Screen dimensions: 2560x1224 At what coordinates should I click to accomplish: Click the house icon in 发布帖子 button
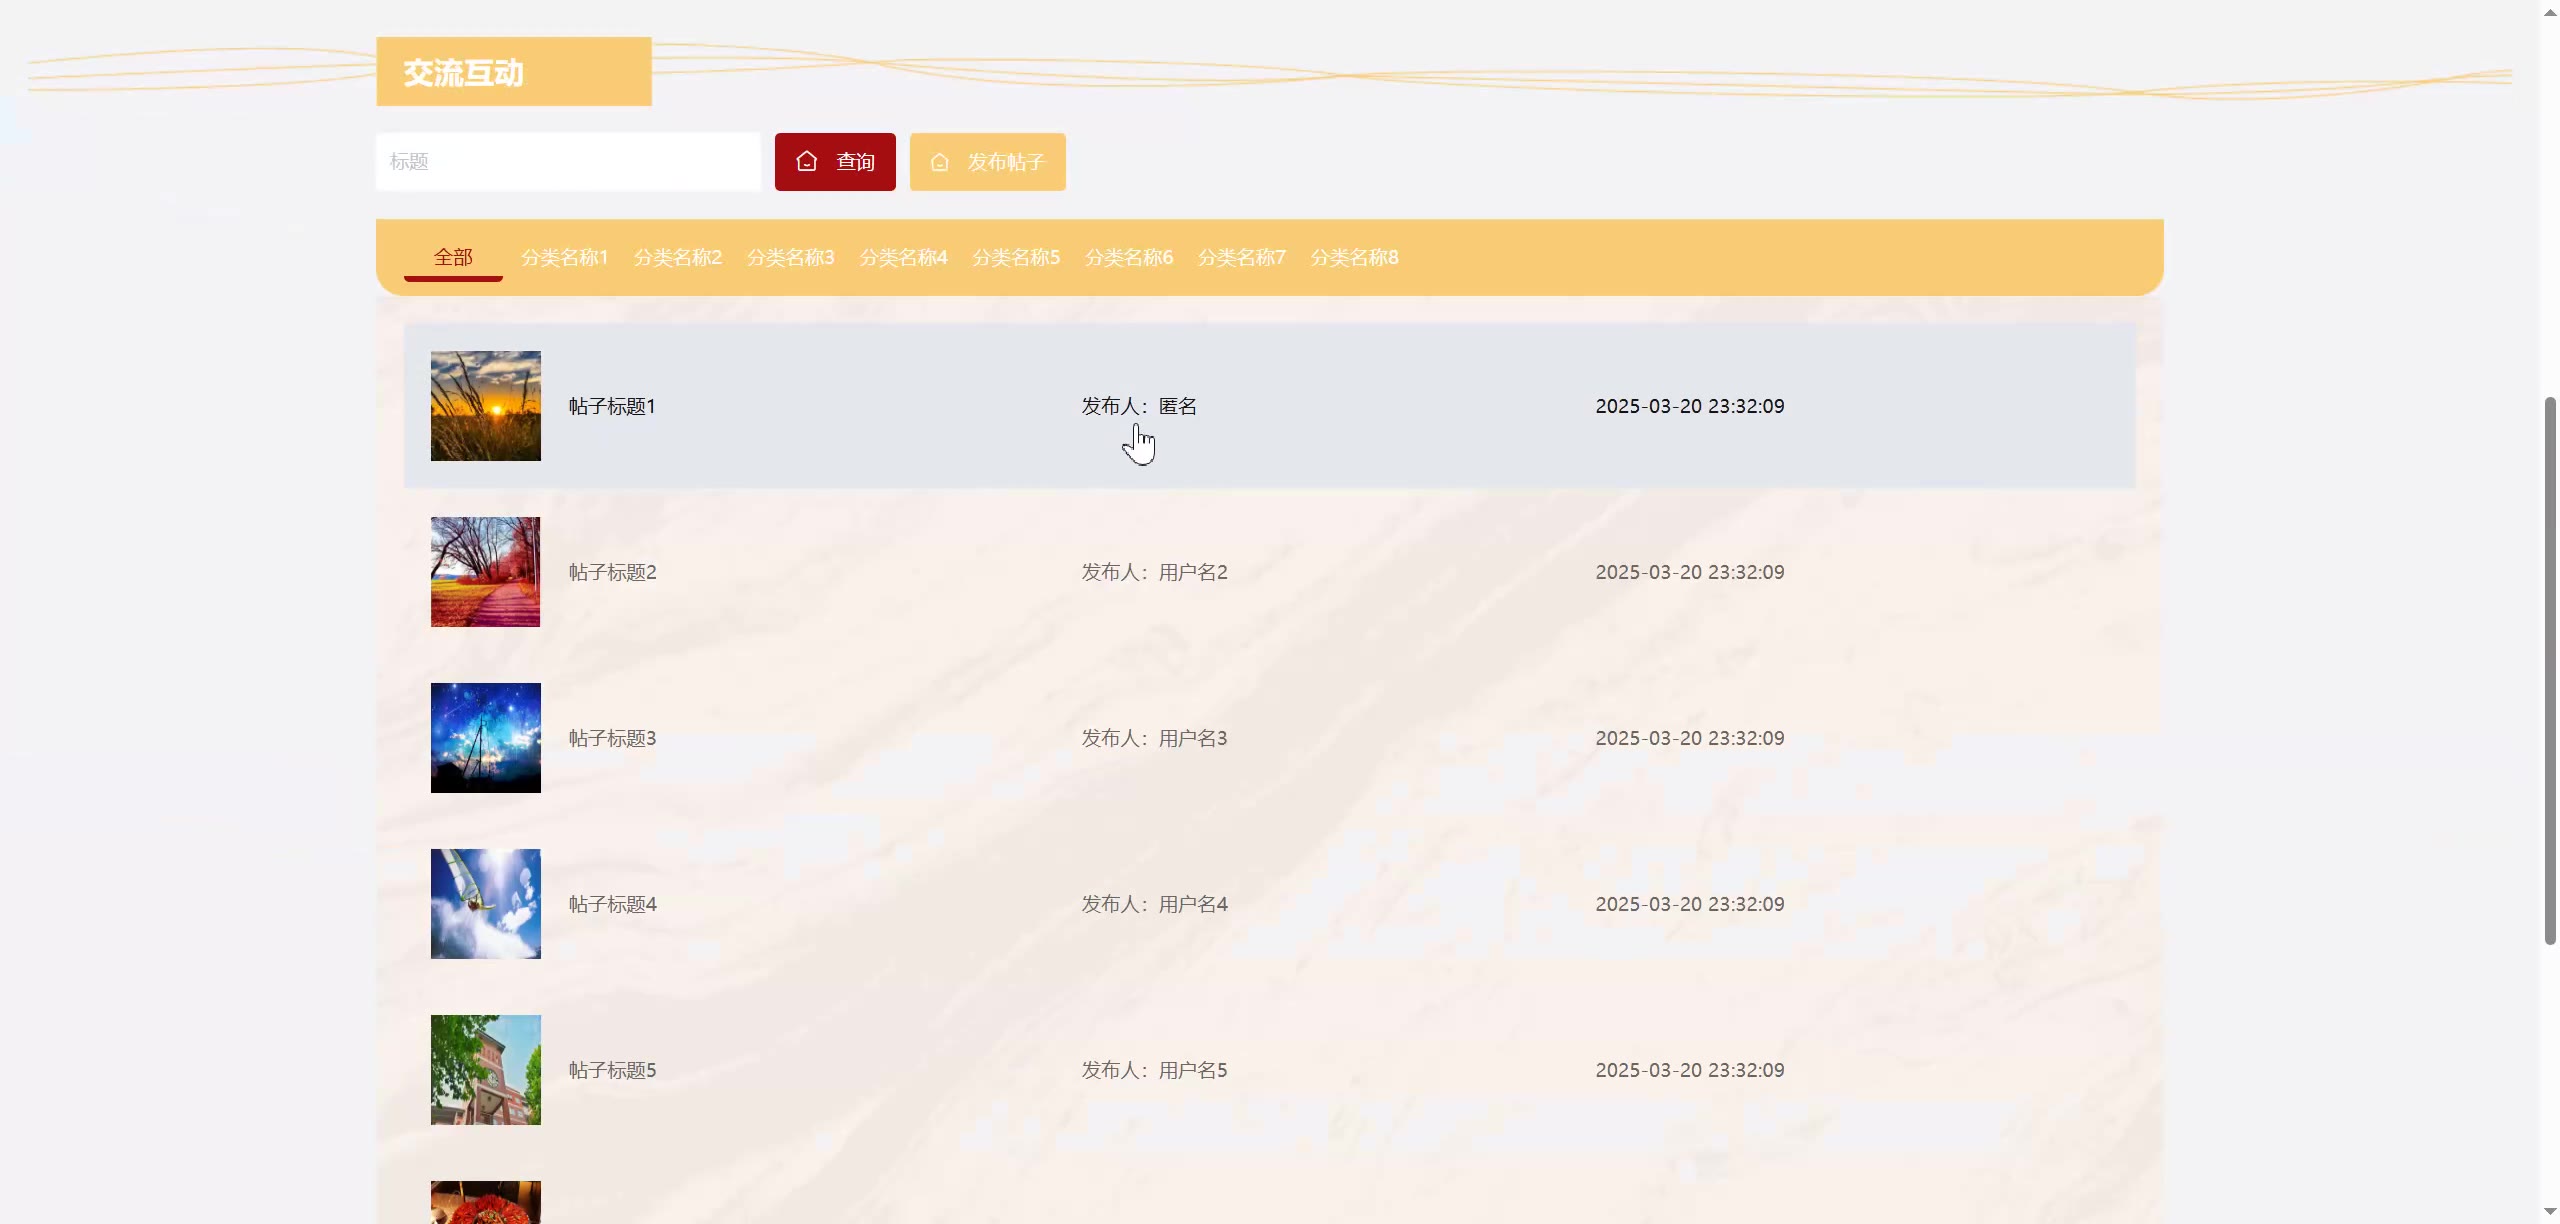[940, 162]
